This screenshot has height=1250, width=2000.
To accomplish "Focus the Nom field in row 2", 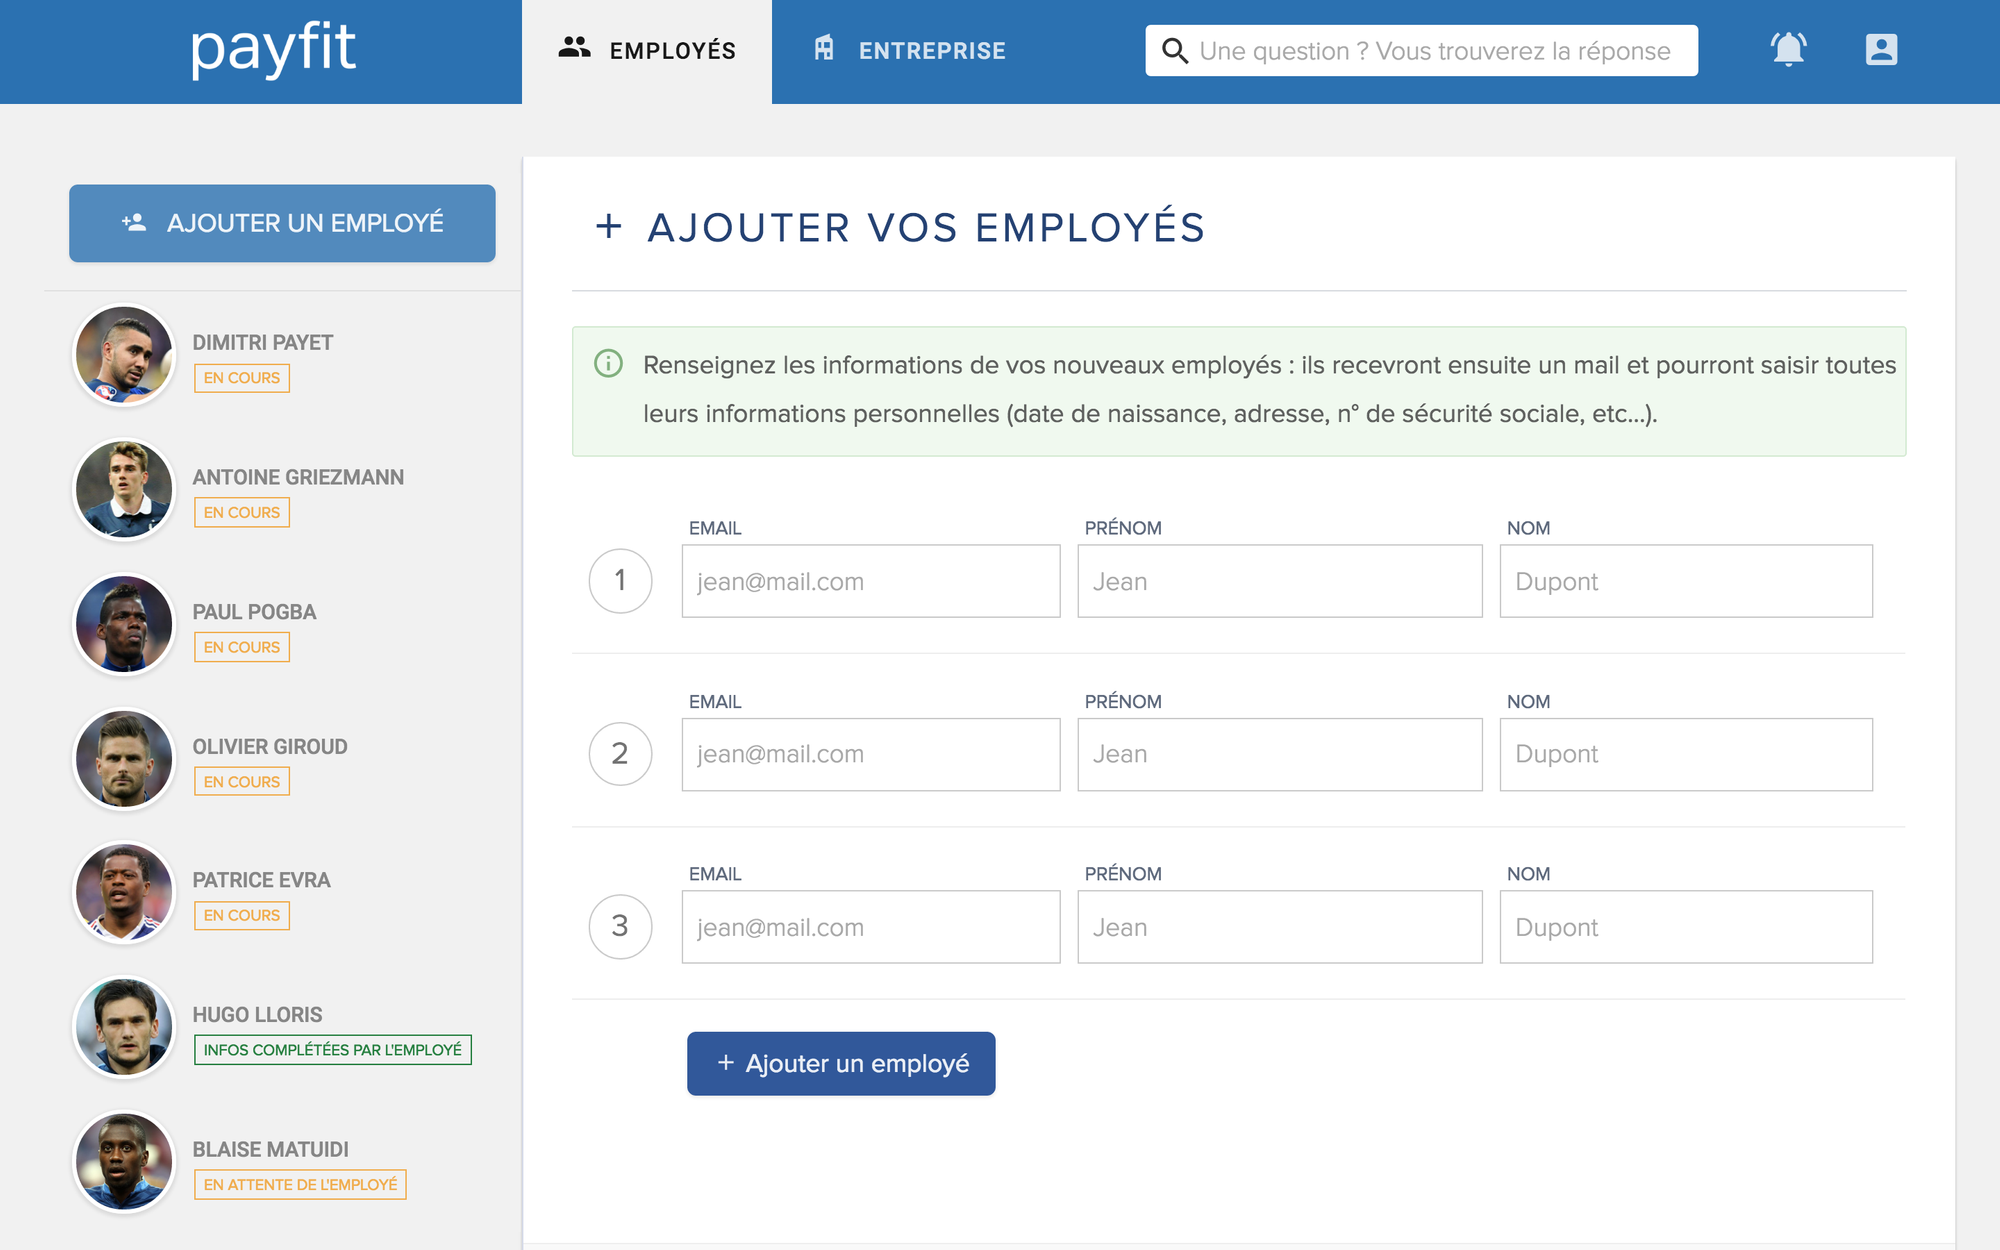I will [x=1686, y=754].
